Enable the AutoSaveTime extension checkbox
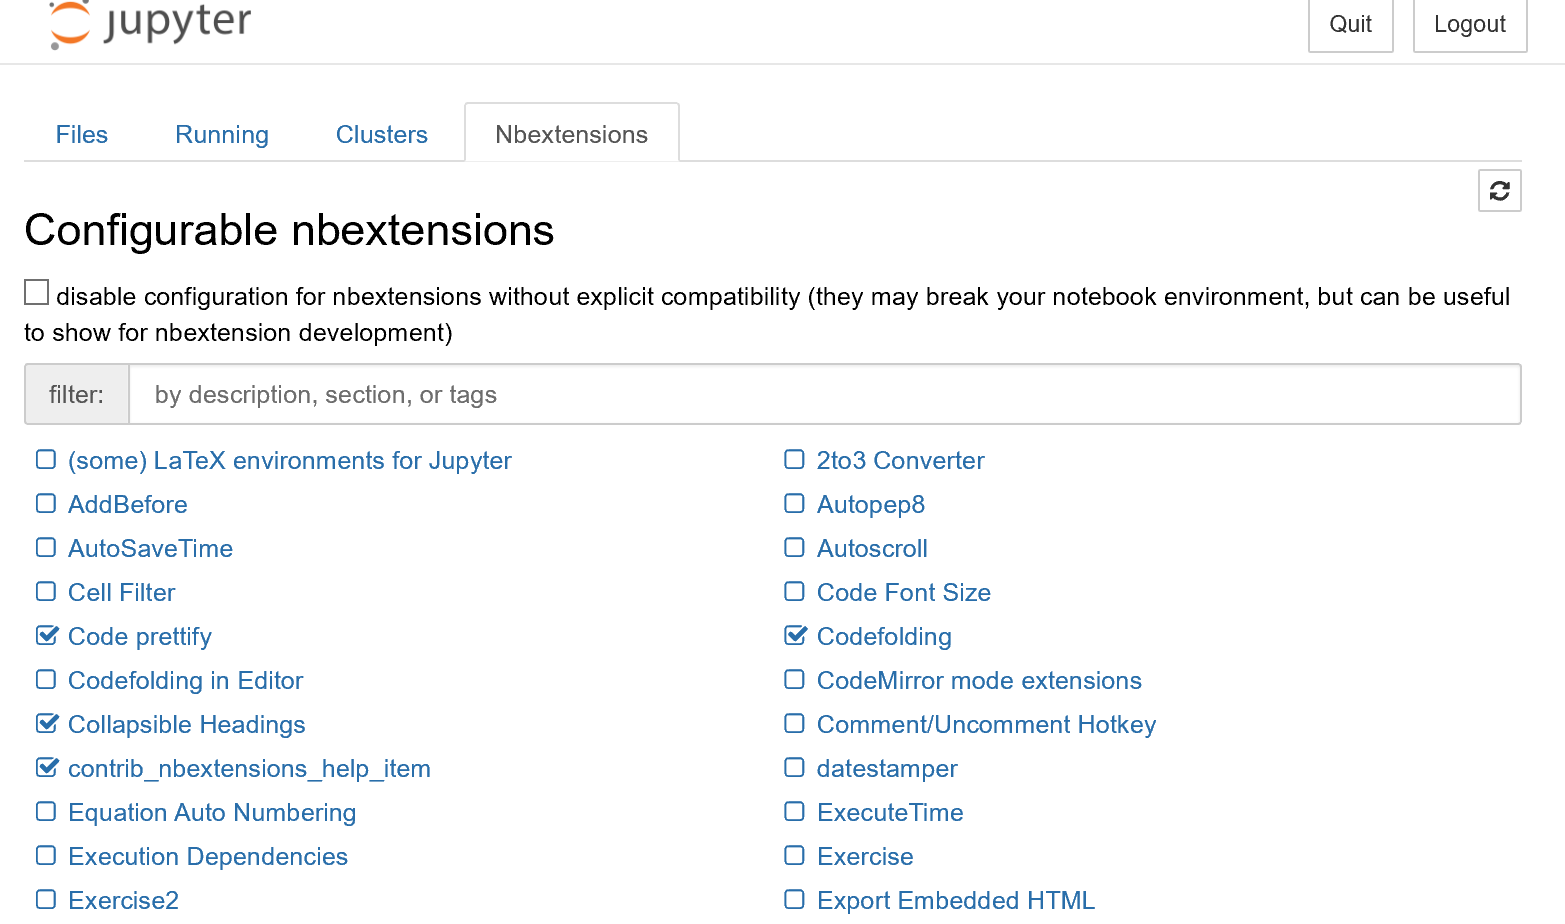This screenshot has width=1565, height=924. tap(45, 547)
